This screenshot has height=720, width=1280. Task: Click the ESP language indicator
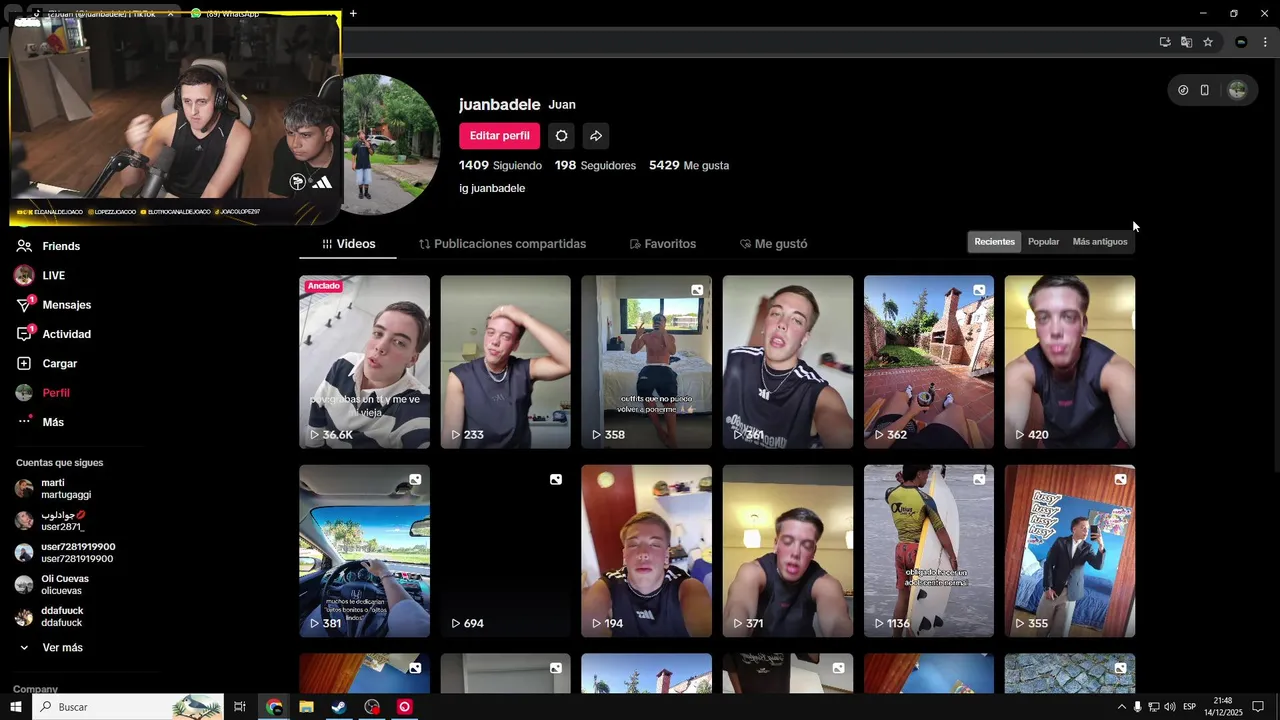coord(1190,707)
